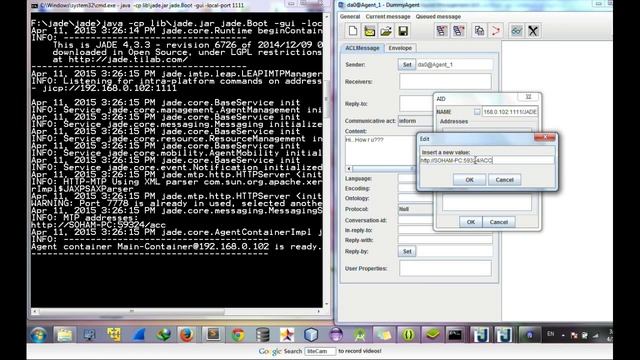
Task: Click the send message envelope icon
Action: 370,31
